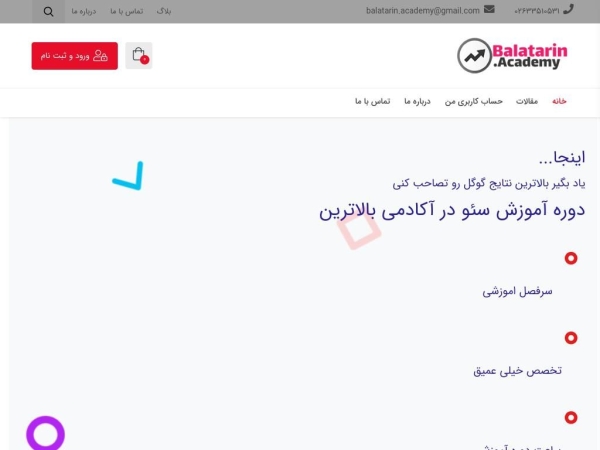Click the heading دوره آموزش سئو در آکادمی بالاترین
This screenshot has width=600, height=450.
point(452,210)
